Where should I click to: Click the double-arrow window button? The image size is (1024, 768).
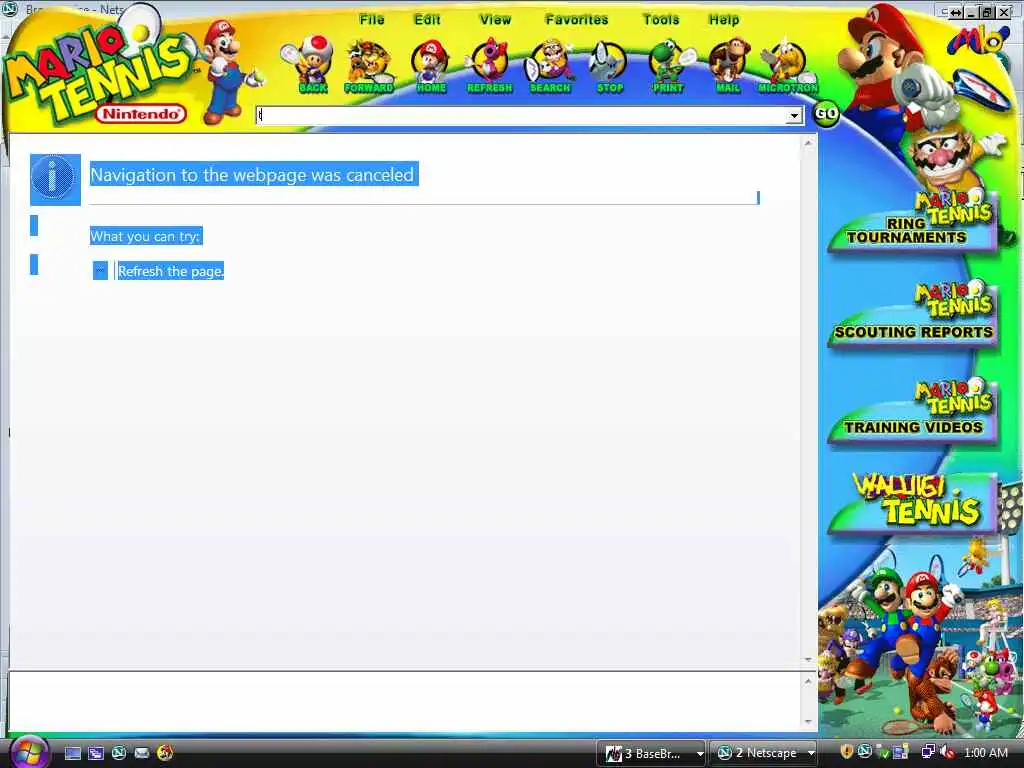(955, 12)
